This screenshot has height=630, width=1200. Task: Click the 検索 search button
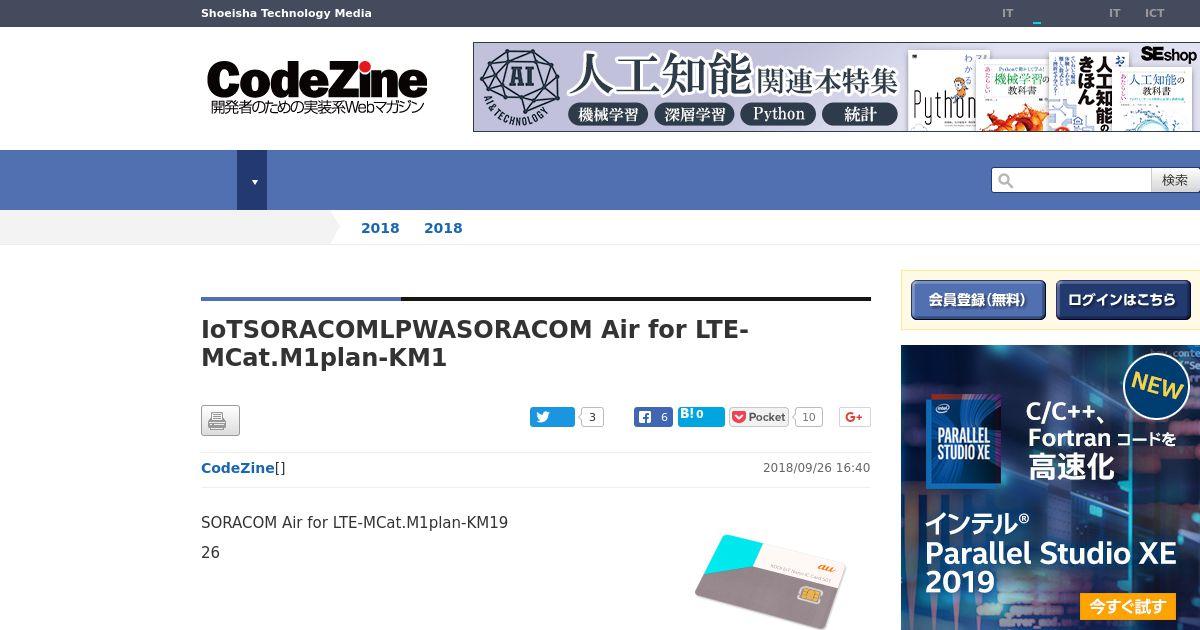coord(1175,180)
